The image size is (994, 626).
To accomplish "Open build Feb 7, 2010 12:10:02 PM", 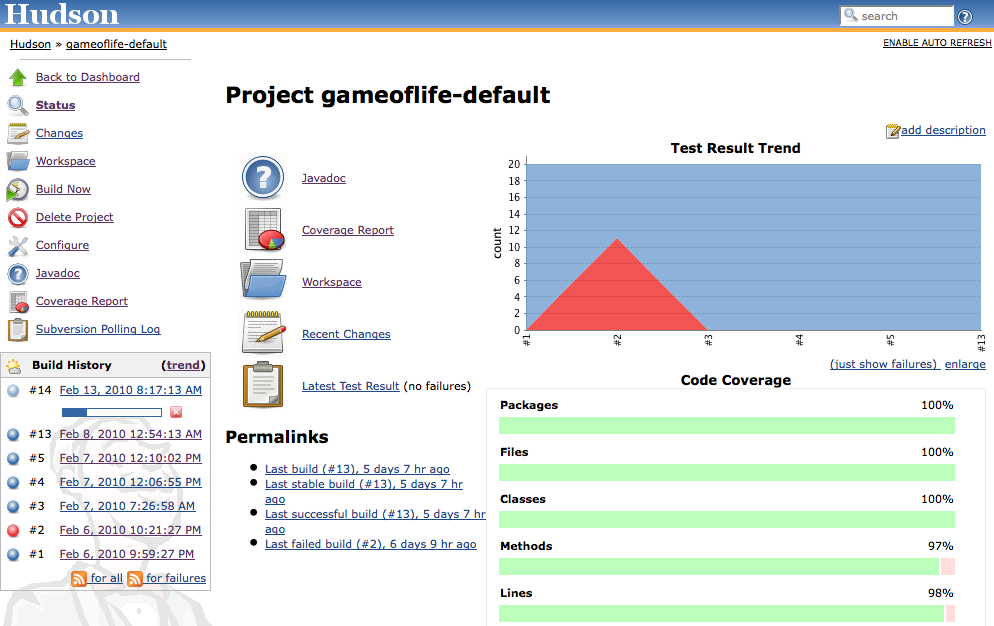I will pyautogui.click(x=130, y=457).
